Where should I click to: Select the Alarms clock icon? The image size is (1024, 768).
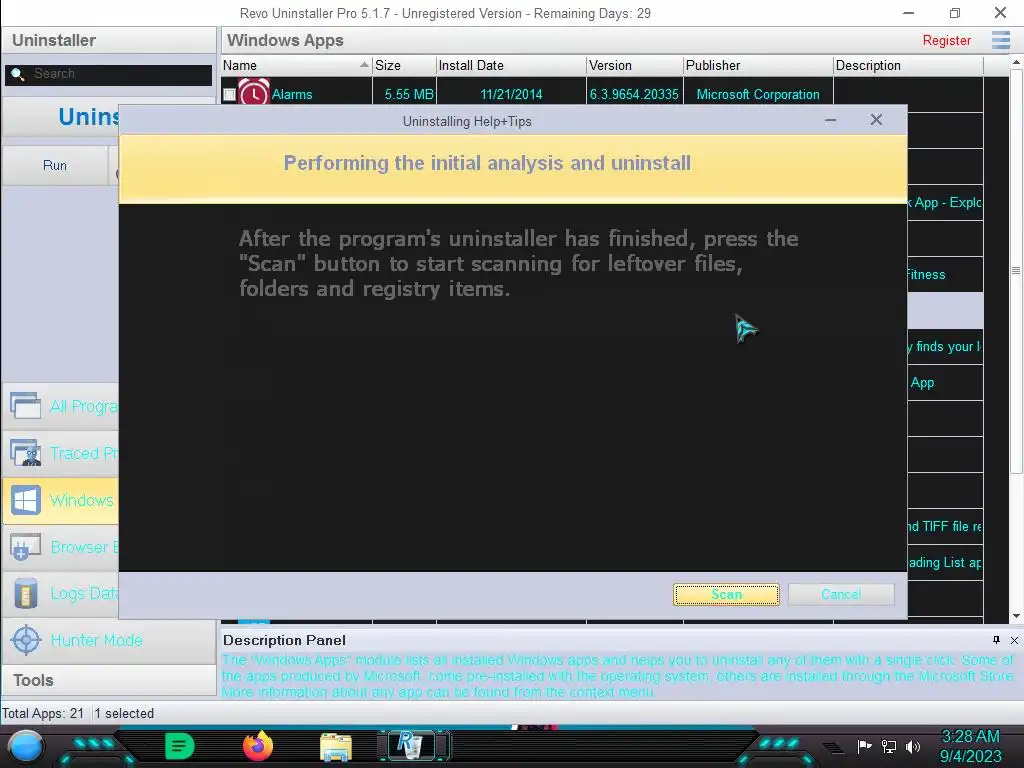[254, 92]
